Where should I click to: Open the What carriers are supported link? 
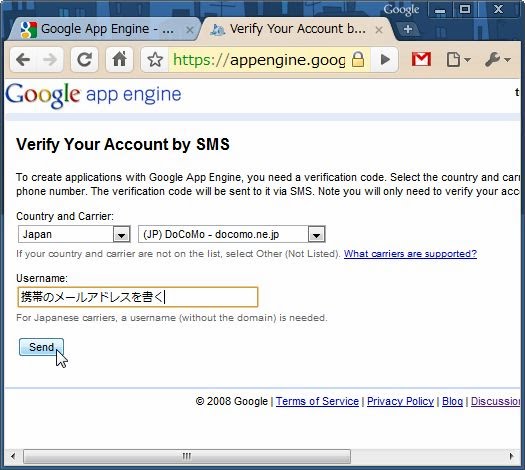(410, 254)
